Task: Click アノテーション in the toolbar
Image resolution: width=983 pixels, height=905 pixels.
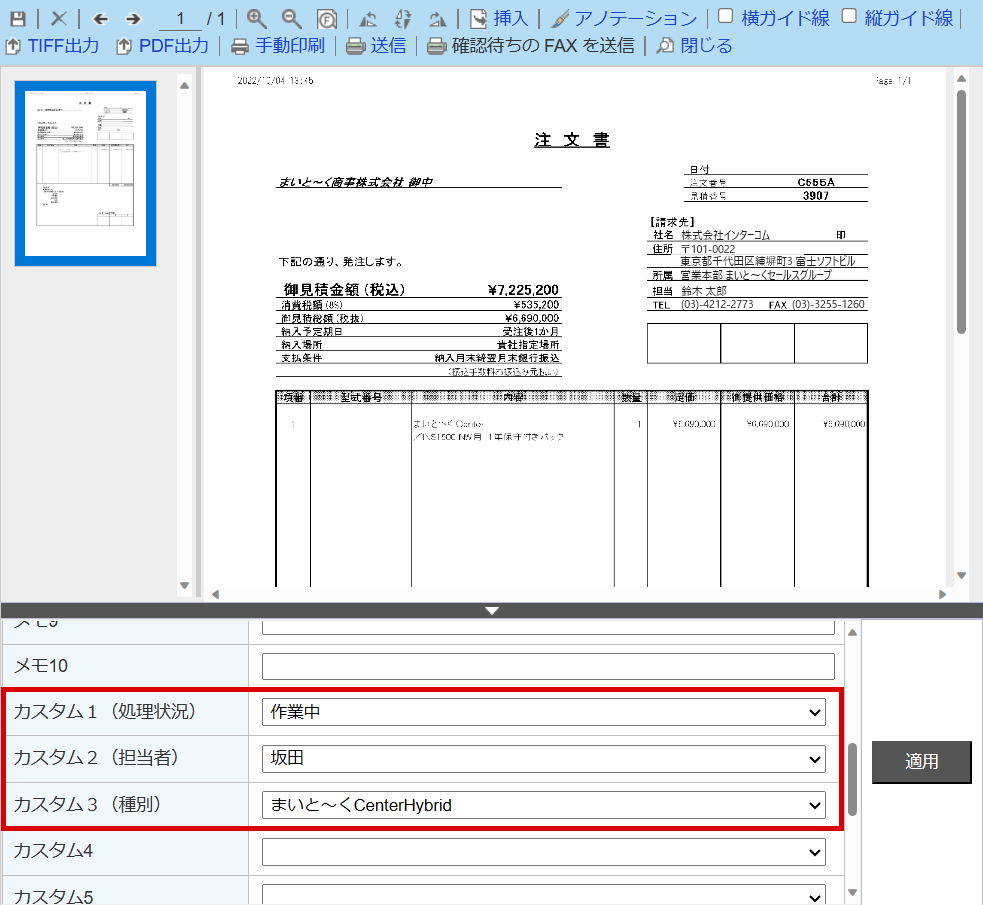Action: [x=624, y=19]
